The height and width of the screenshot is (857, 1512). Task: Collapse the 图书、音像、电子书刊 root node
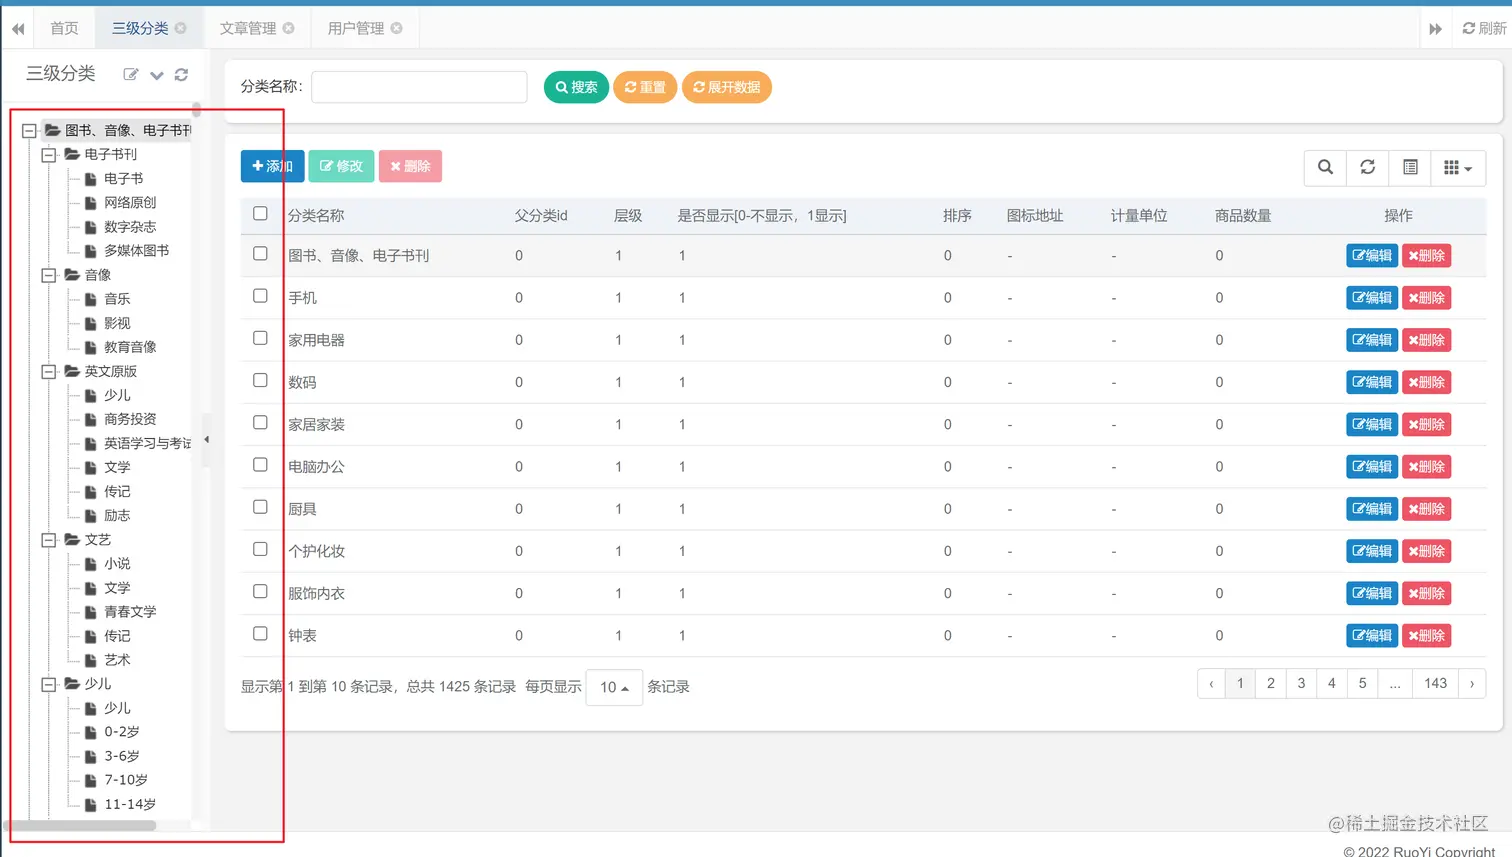[29, 131]
